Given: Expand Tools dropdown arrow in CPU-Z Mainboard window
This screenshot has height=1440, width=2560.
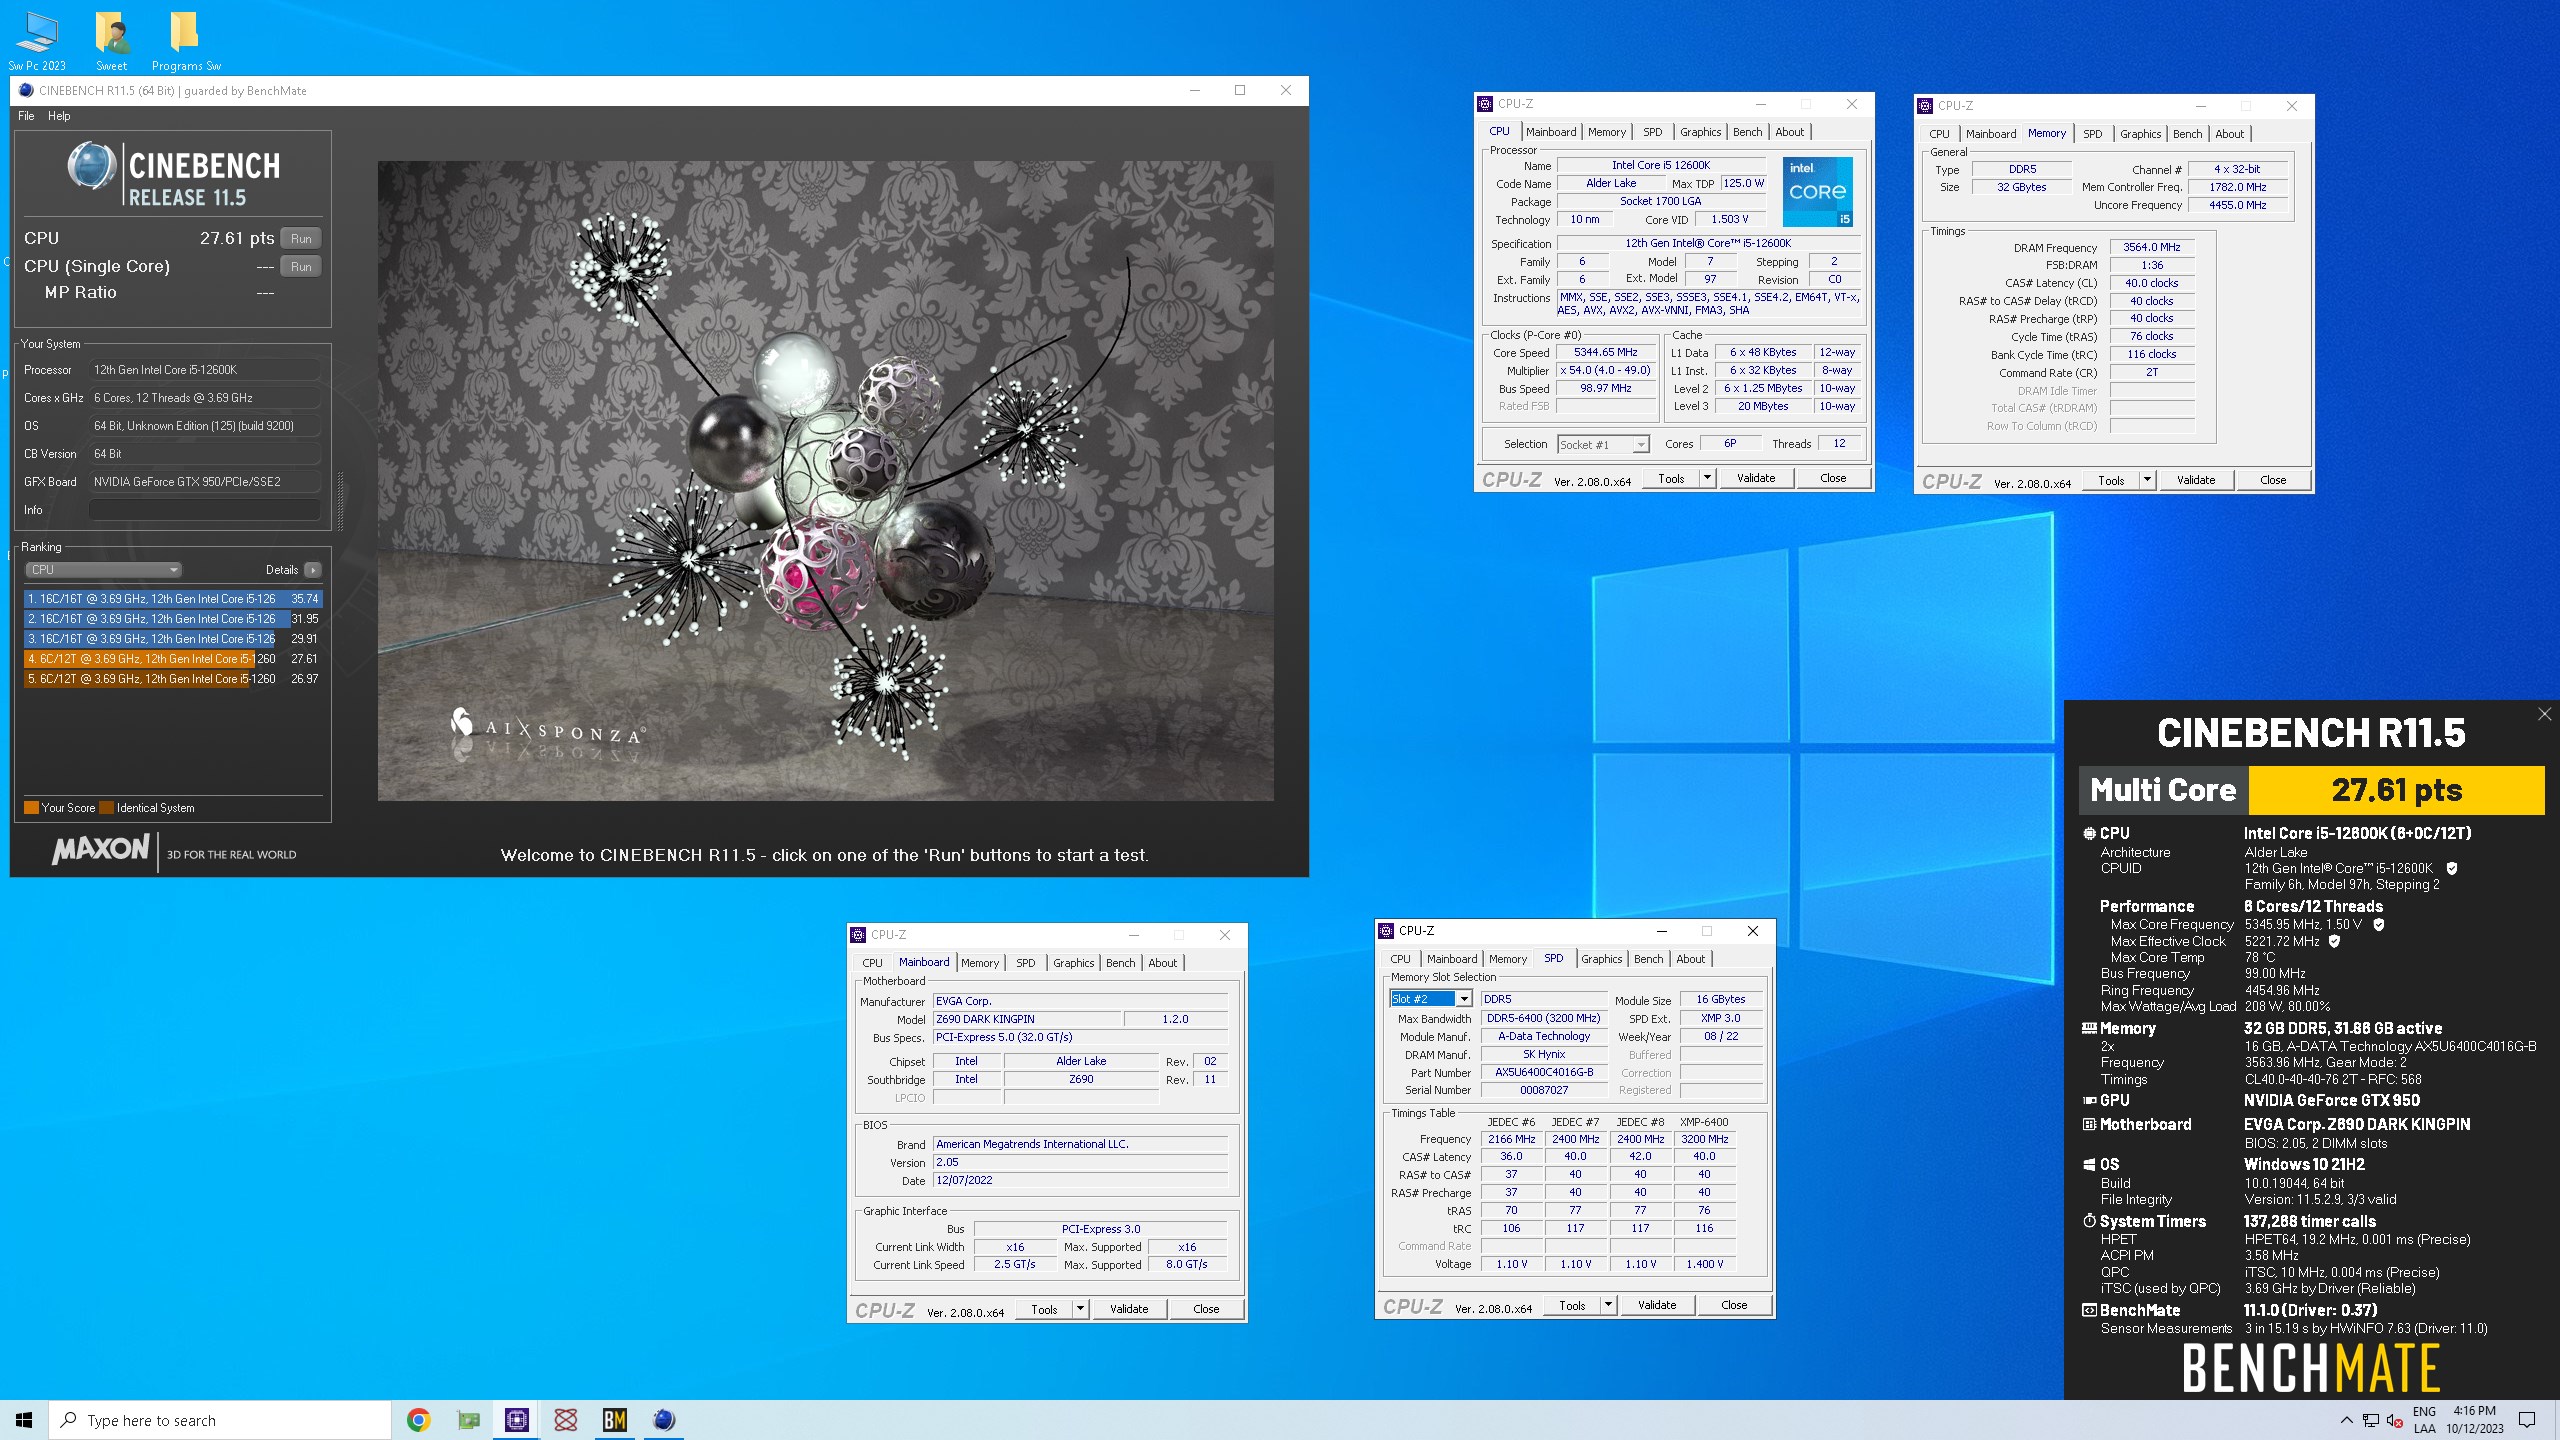Looking at the screenshot, I should (1080, 1309).
